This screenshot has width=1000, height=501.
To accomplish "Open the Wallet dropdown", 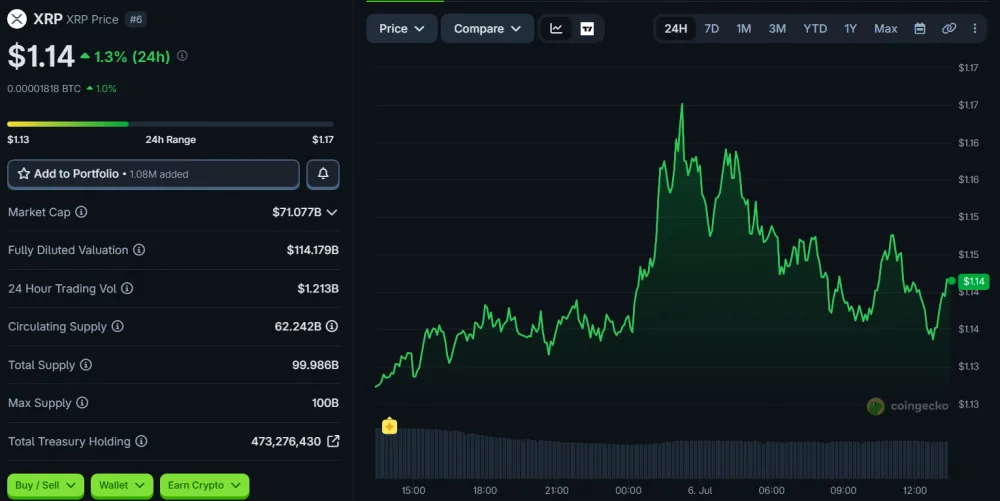I will 121,486.
